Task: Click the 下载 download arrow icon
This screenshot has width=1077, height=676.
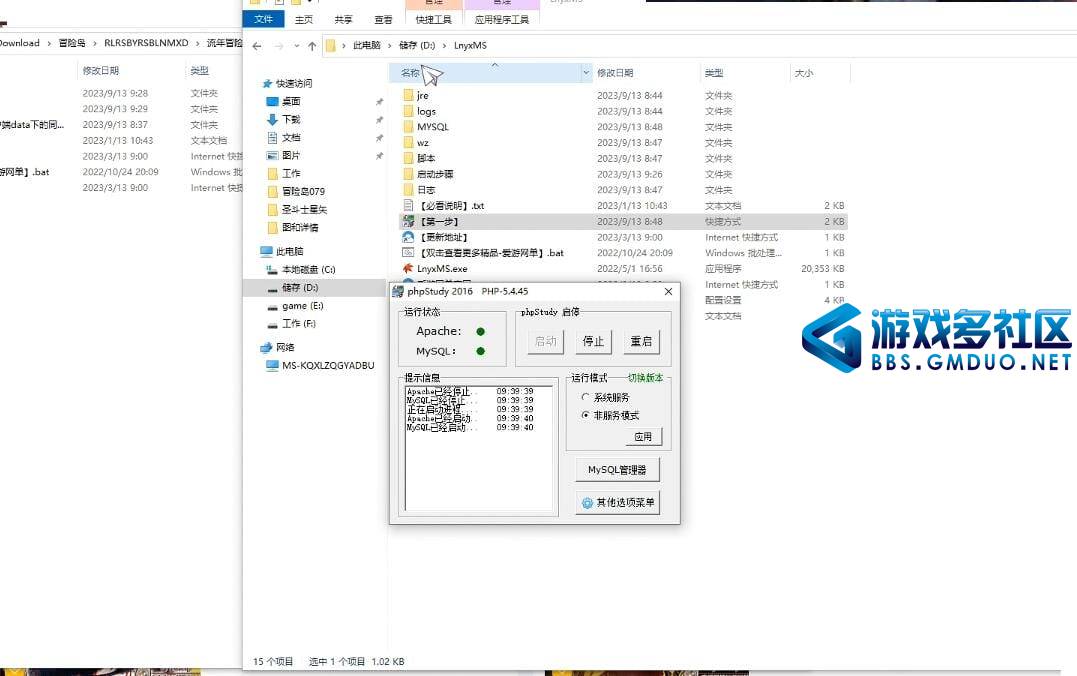Action: point(272,120)
